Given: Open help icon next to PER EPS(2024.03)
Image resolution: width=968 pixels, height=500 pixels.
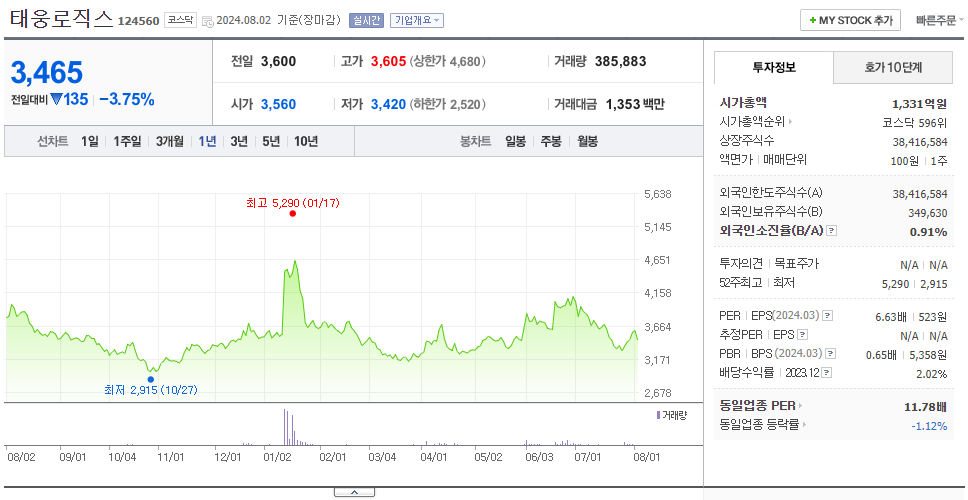Looking at the screenshot, I should [x=828, y=316].
